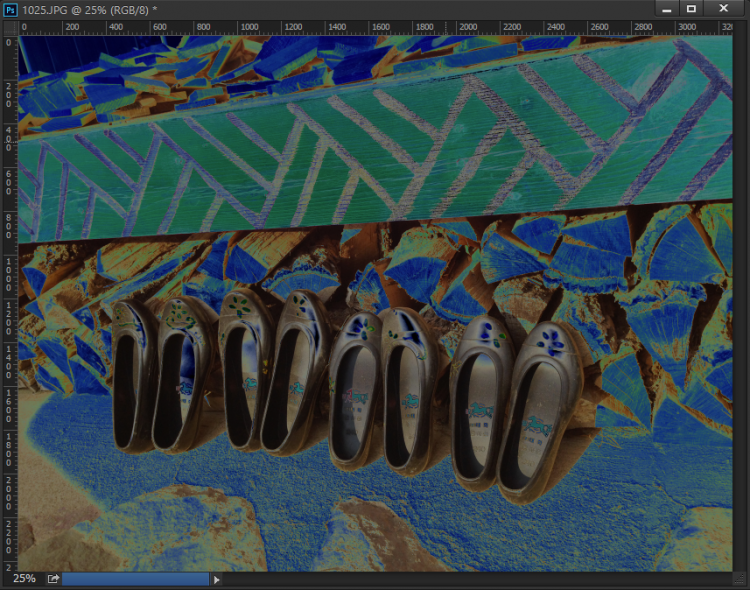Click the 200 mark on horizontal ruler
Viewport: 750px width, 590px height.
[73, 27]
